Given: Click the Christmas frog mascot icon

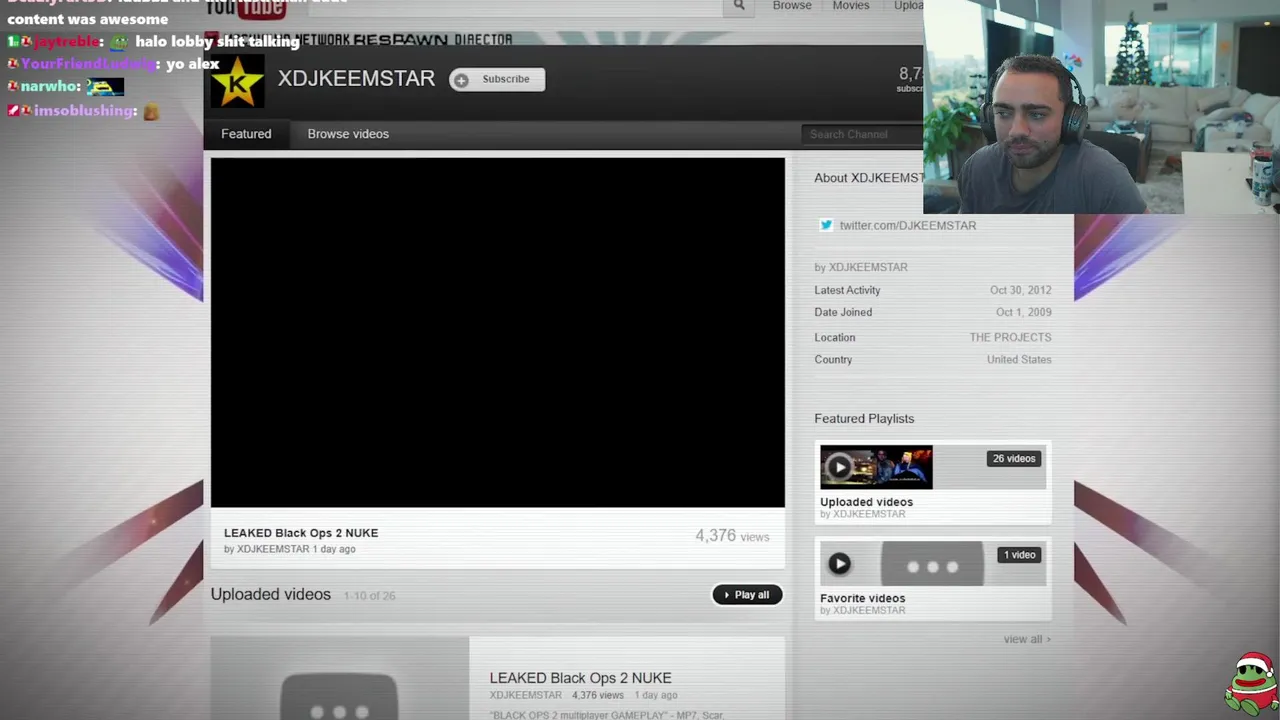Looking at the screenshot, I should coord(1251,684).
